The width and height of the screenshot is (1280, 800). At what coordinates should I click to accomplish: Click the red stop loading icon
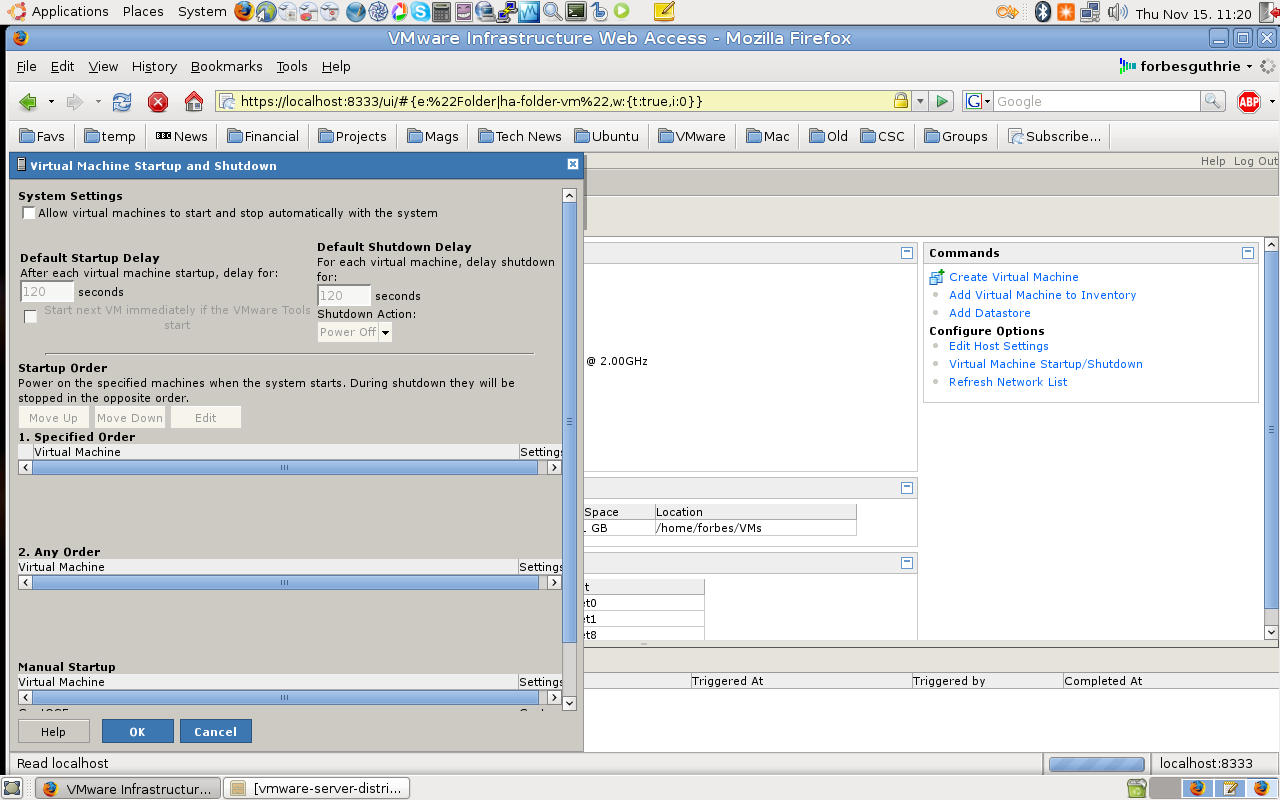(x=158, y=101)
